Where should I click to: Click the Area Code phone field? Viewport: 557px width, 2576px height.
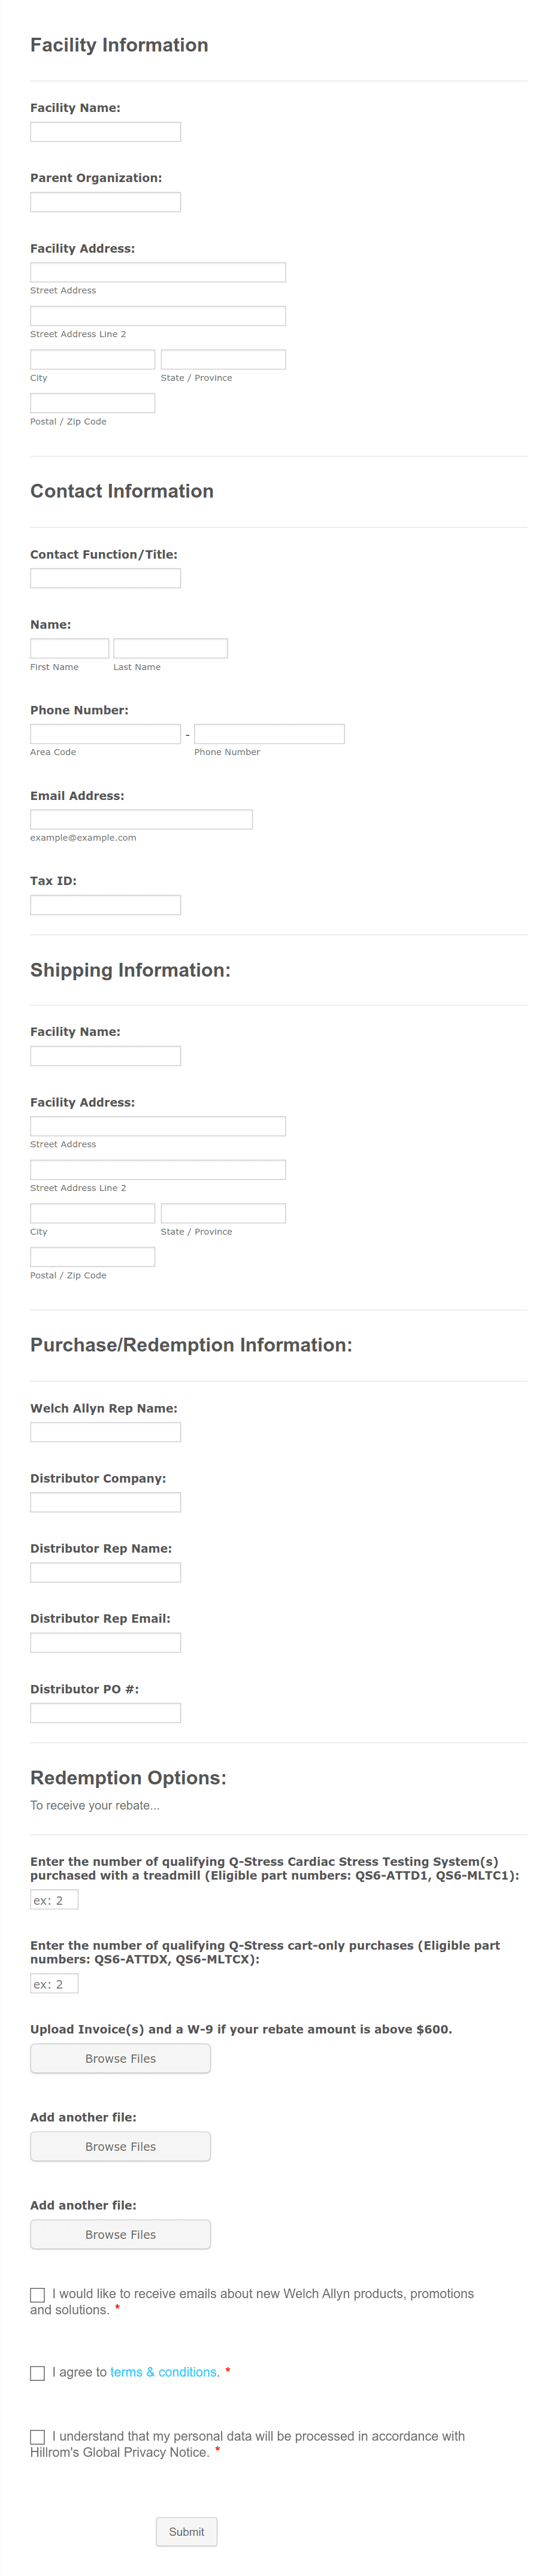pos(105,733)
